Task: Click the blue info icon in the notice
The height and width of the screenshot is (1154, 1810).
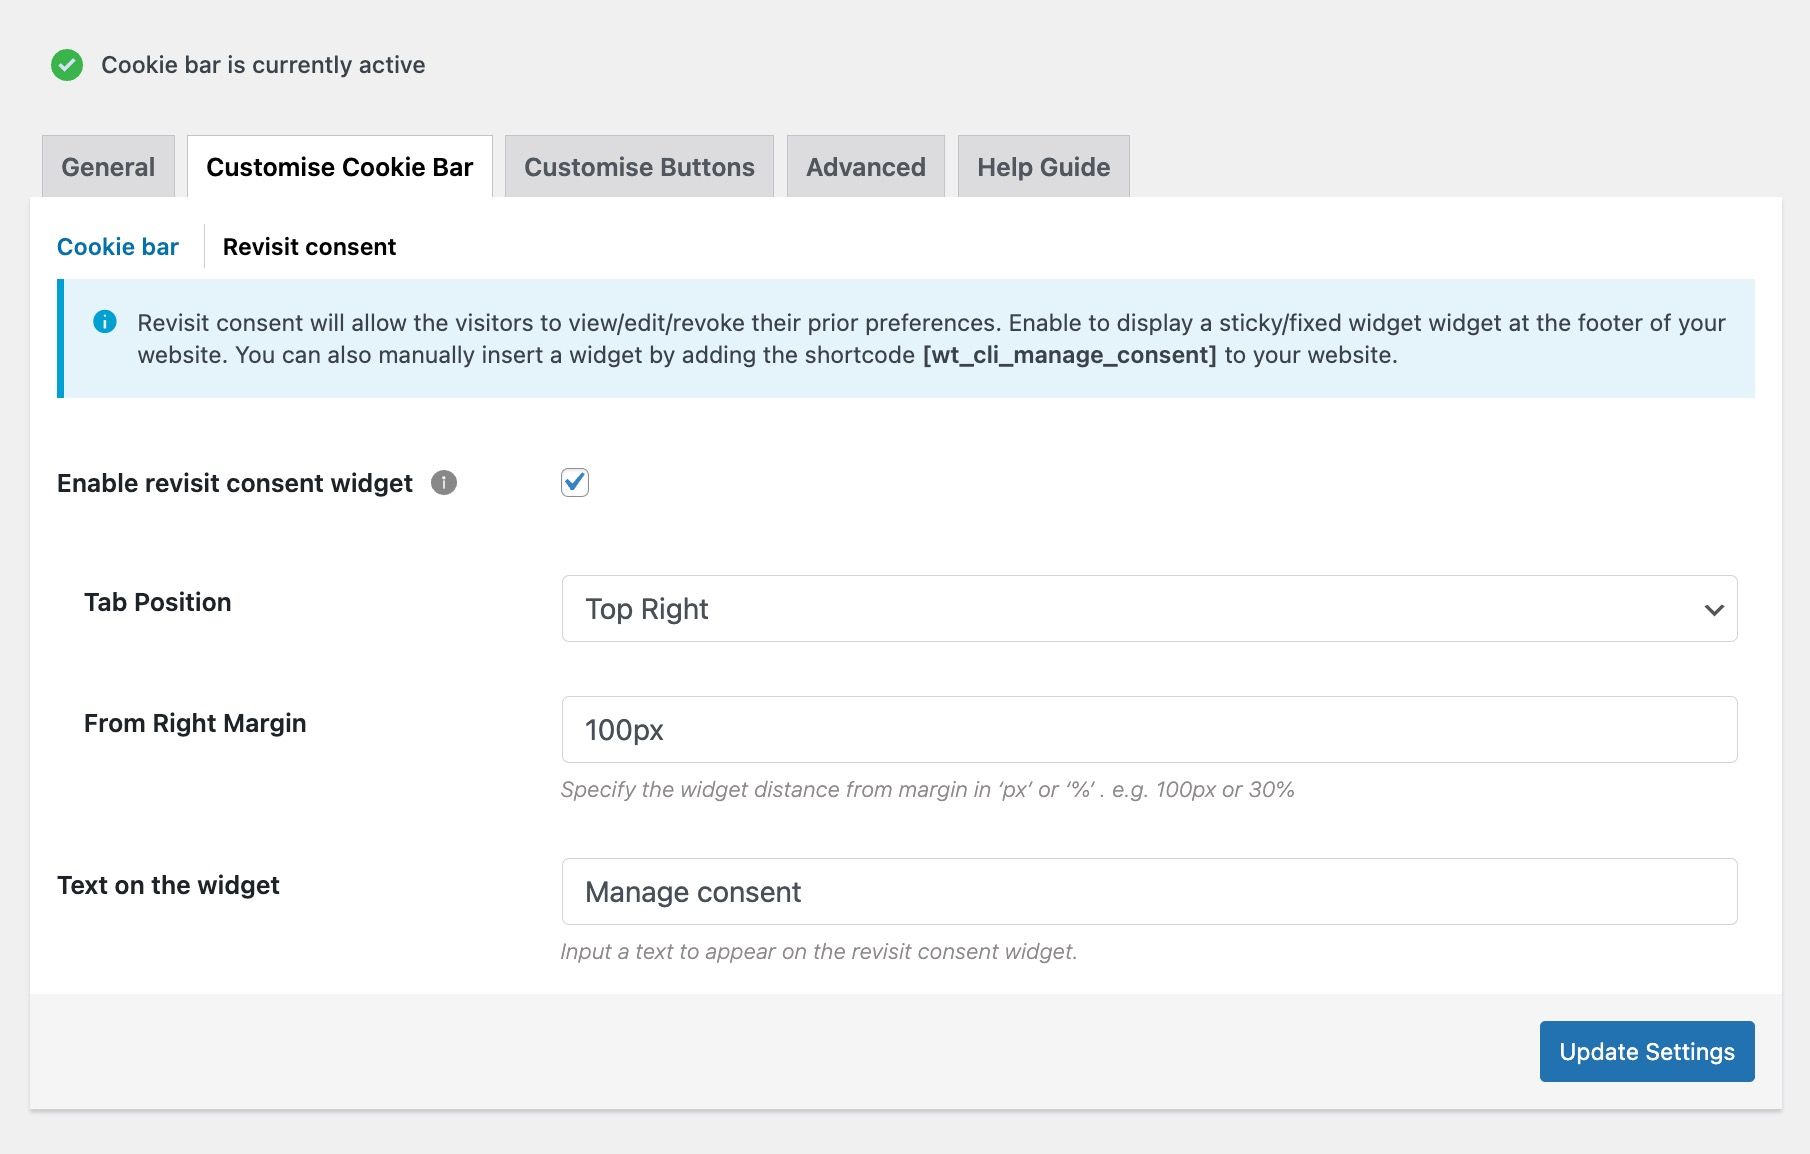Action: [105, 322]
